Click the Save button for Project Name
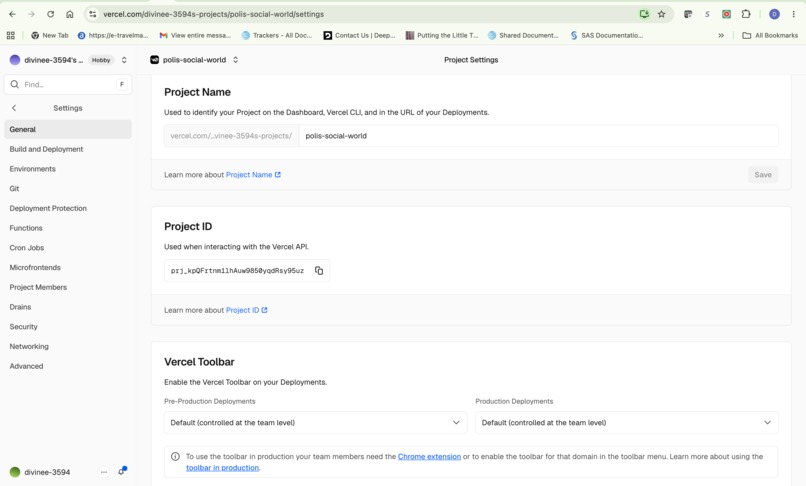806x486 pixels. (x=763, y=175)
